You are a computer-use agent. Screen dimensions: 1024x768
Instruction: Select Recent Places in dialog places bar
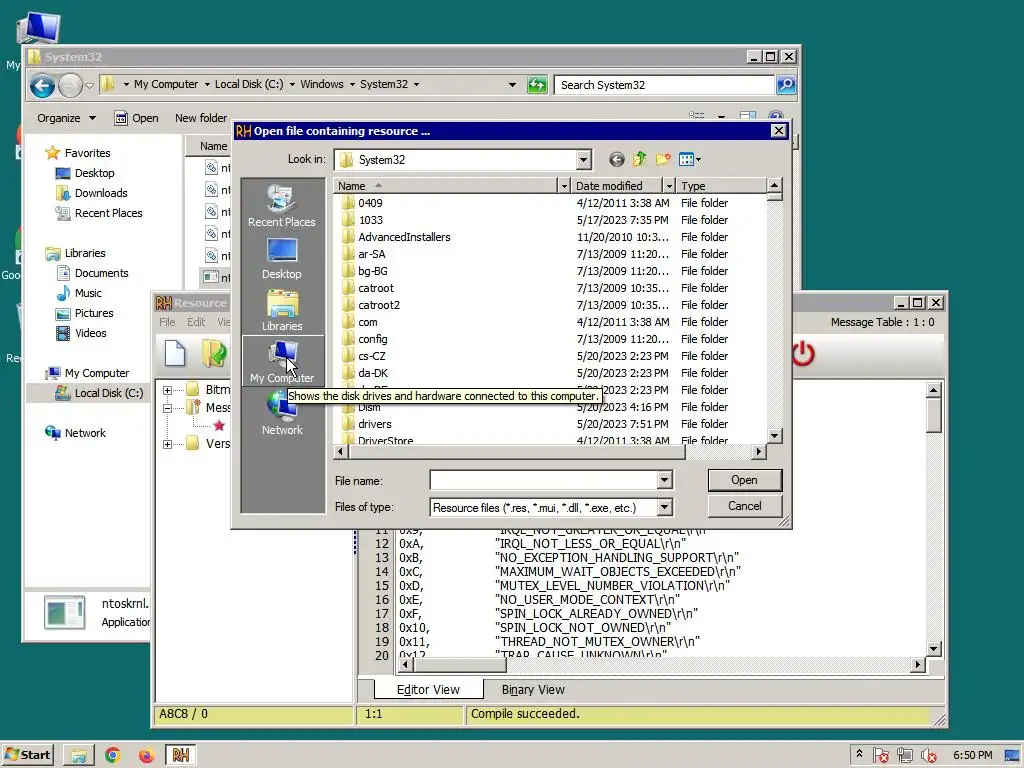point(282,206)
